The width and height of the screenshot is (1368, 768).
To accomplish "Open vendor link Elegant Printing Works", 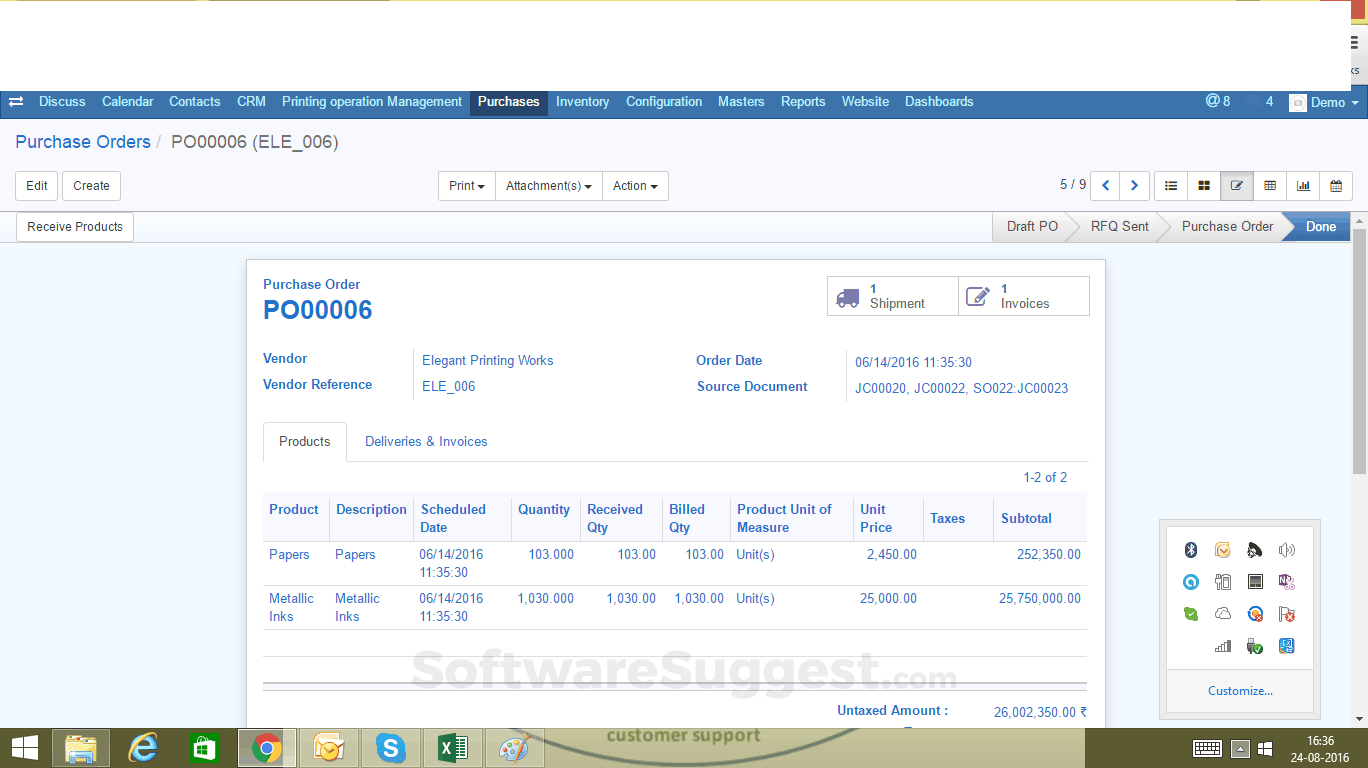I will click(x=487, y=360).
